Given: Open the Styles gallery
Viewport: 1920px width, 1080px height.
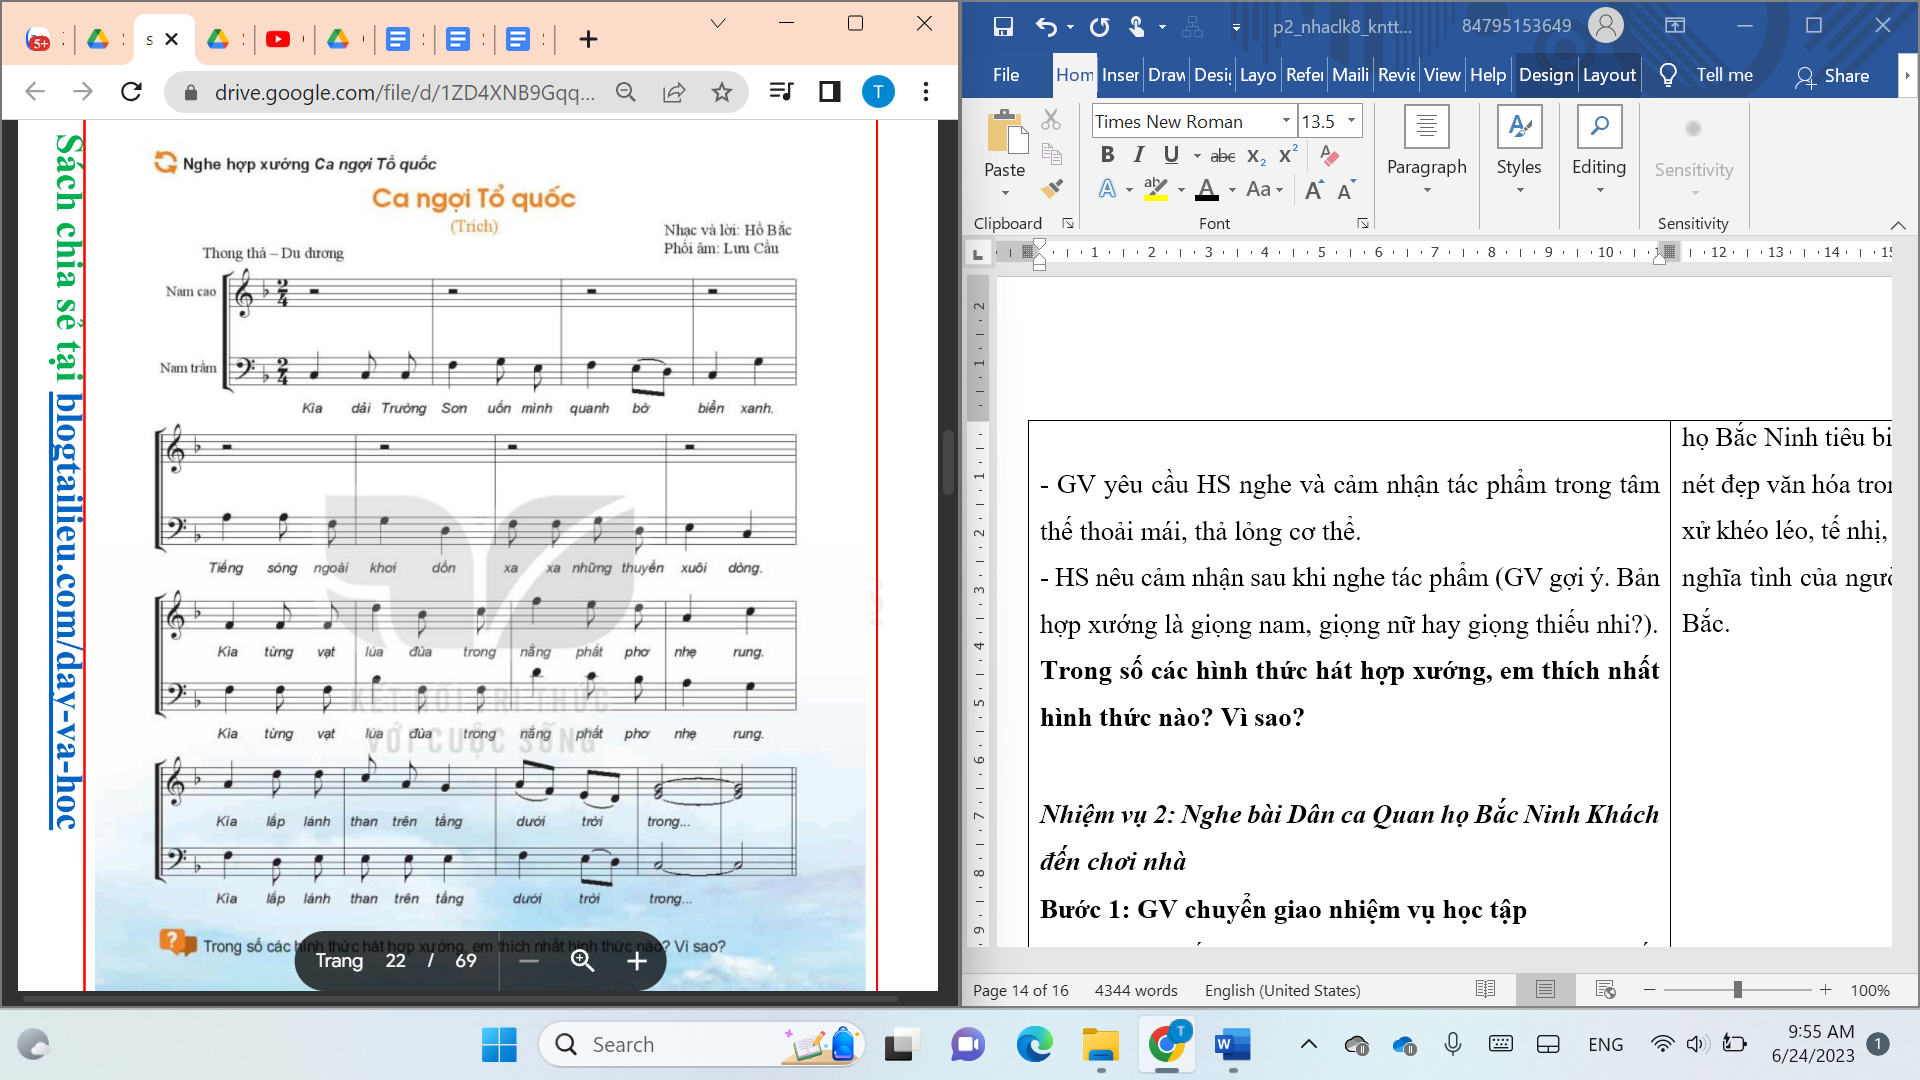Looking at the screenshot, I should (1519, 150).
